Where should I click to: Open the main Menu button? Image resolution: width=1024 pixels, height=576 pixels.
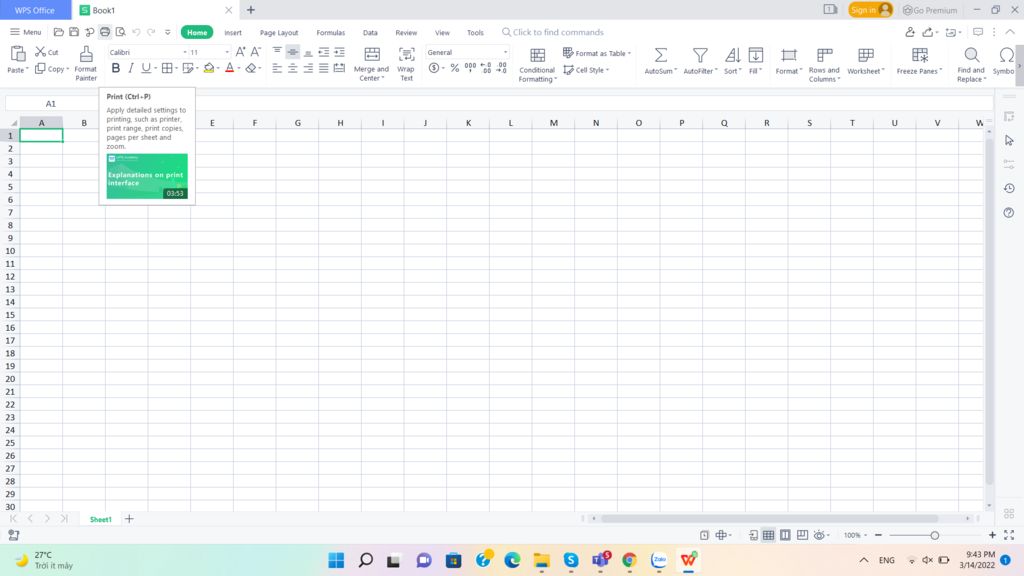coord(25,32)
